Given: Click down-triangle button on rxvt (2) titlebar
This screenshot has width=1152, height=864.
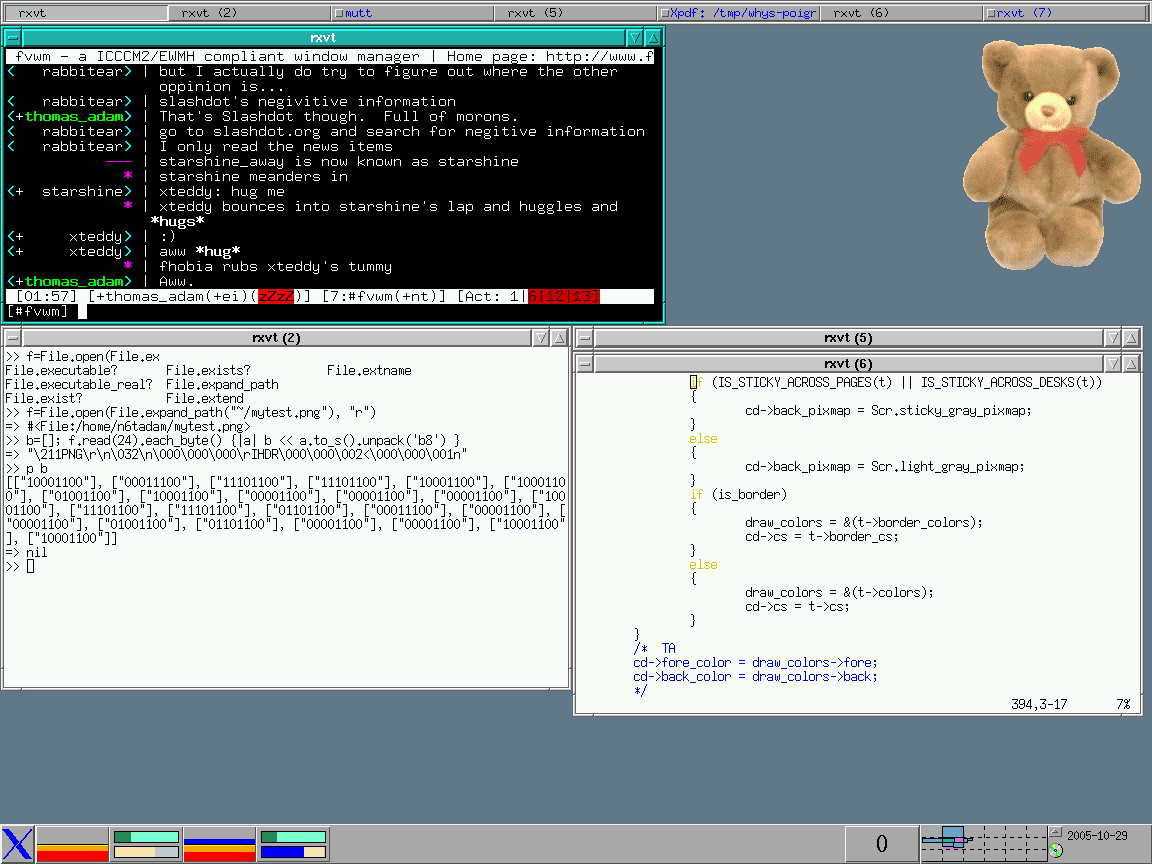Looking at the screenshot, I should [x=541, y=338].
